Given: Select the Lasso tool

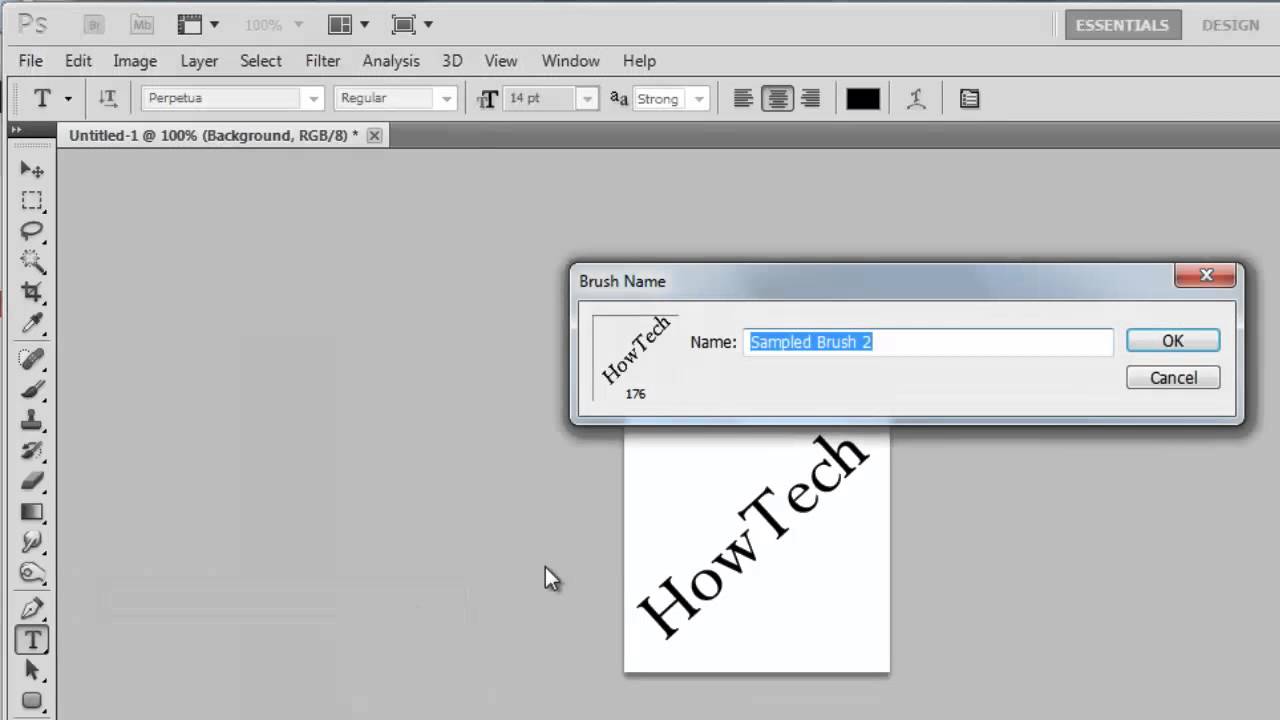Looking at the screenshot, I should click(32, 231).
